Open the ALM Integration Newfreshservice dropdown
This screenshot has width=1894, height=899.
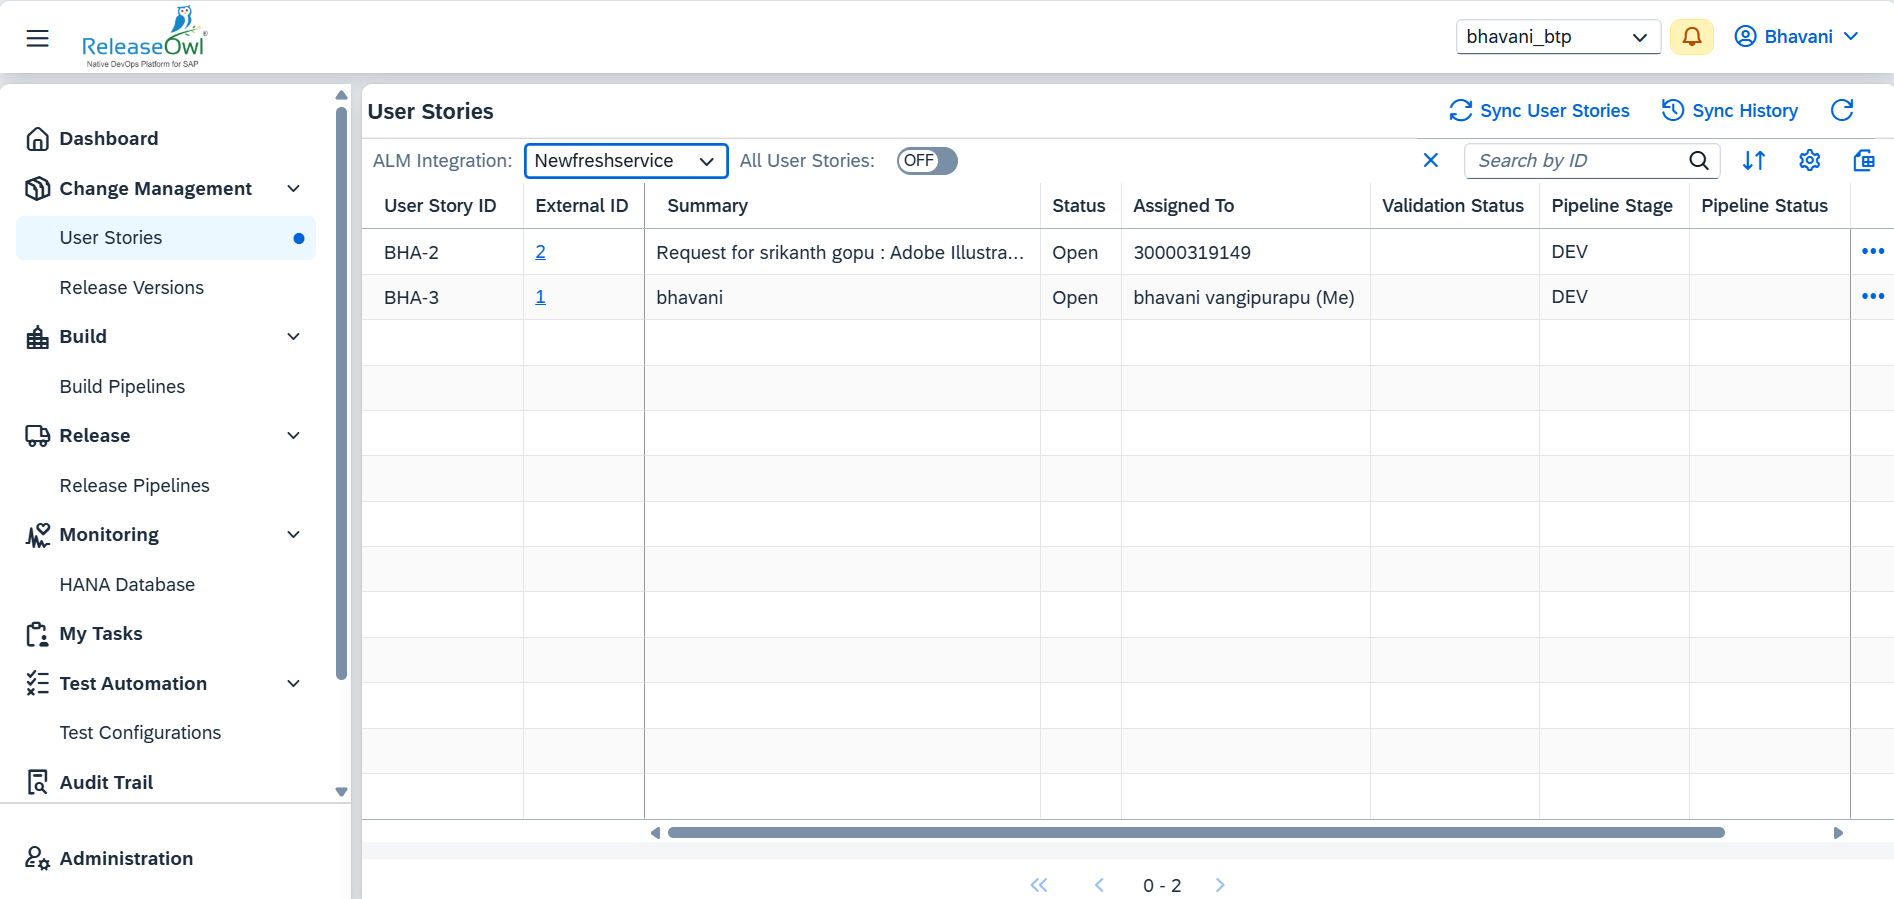(626, 161)
